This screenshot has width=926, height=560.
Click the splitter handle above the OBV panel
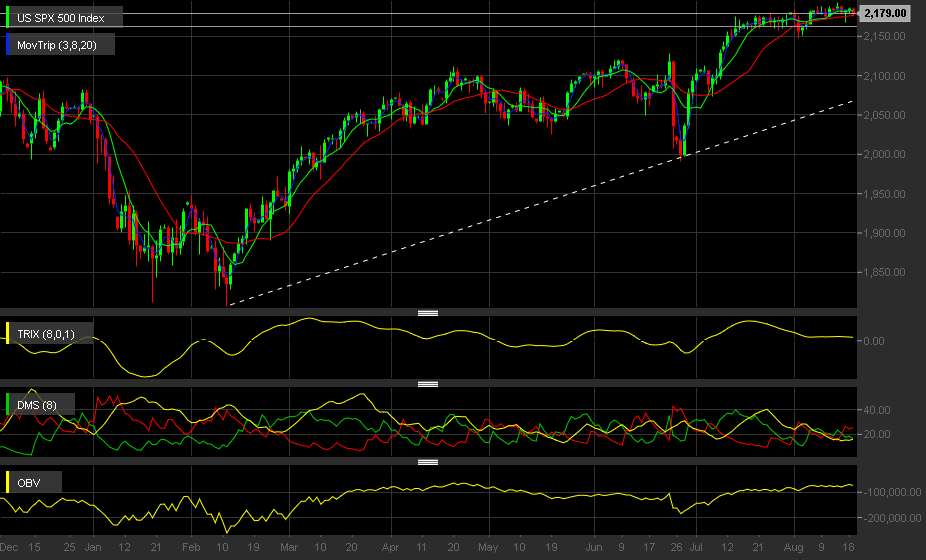point(428,463)
